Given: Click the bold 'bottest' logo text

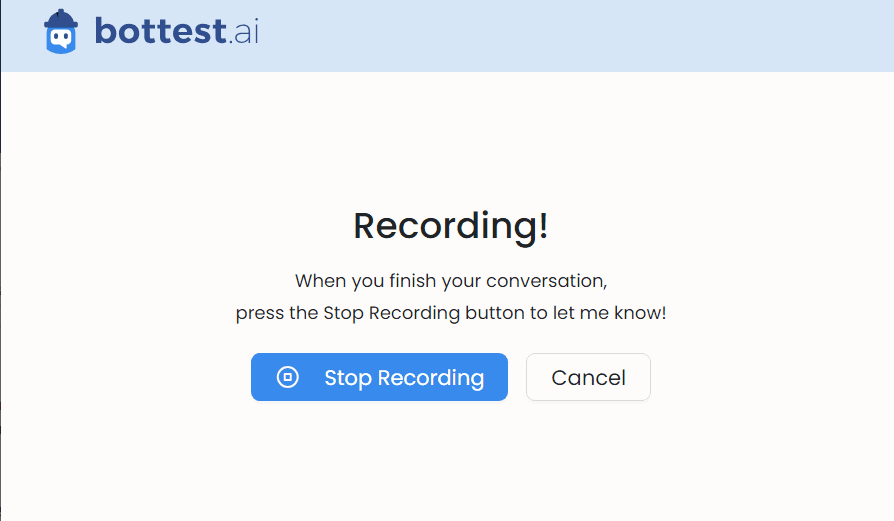Looking at the screenshot, I should coord(161,31).
